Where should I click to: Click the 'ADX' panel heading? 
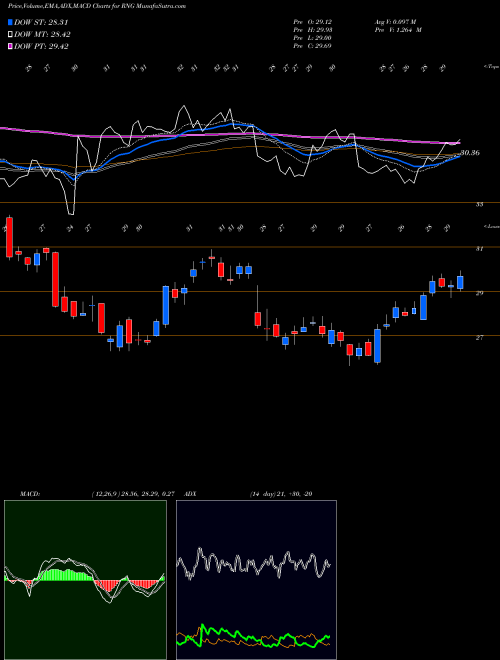(x=190, y=494)
